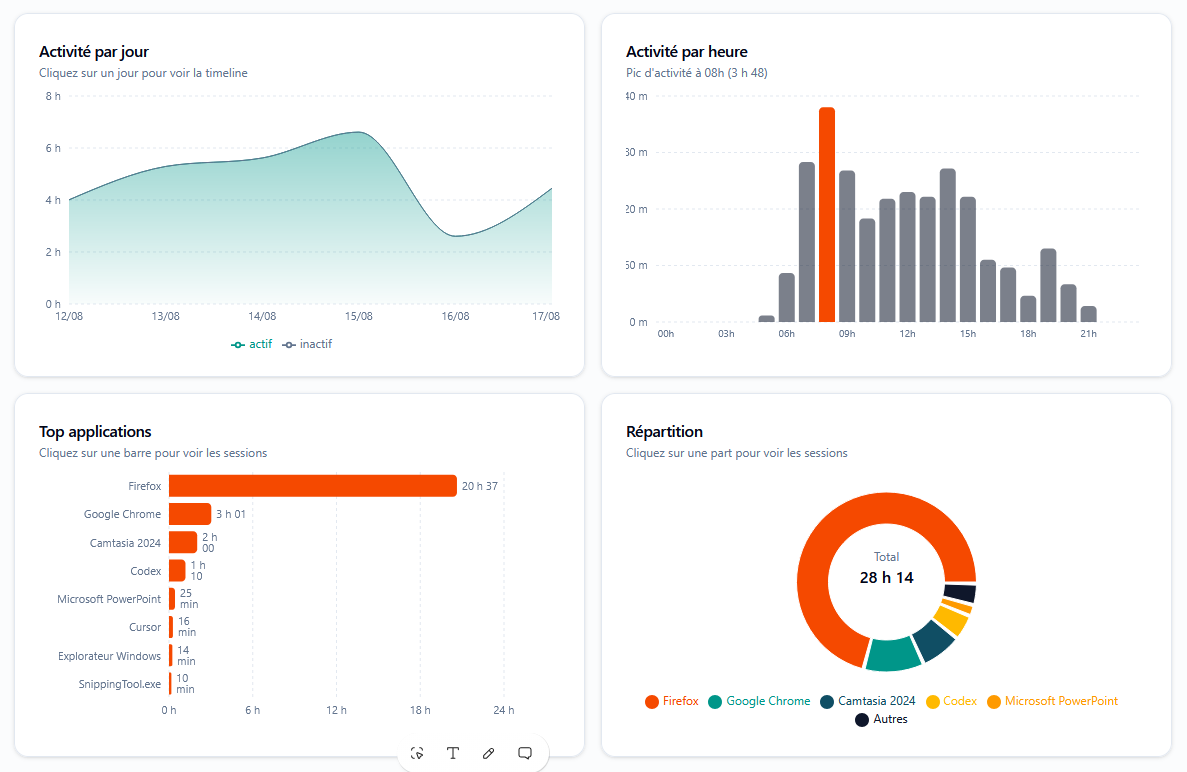Viewport: 1187px width, 772px height.
Task: Click the 18h bar in Activité par heure
Action: click(x=1028, y=309)
